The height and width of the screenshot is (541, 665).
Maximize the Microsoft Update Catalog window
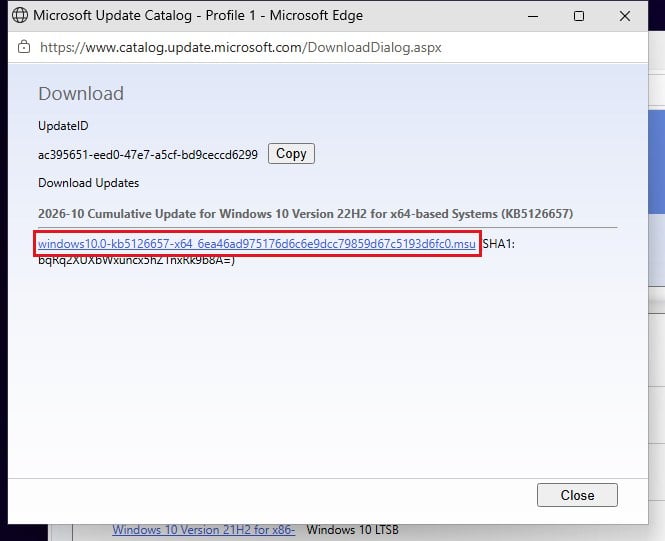(579, 16)
